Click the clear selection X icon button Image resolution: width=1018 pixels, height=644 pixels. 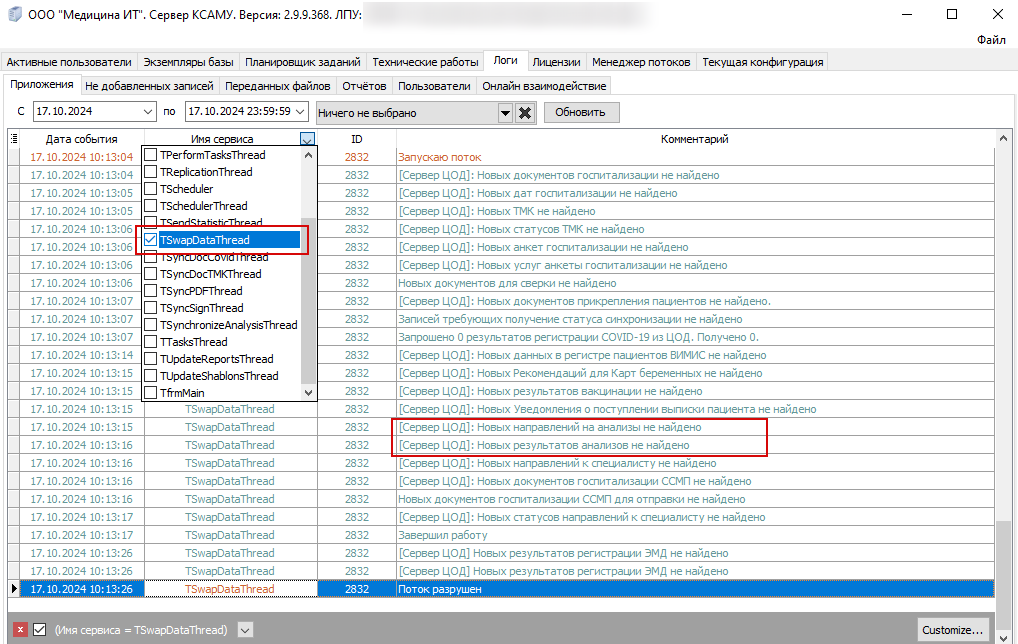point(525,113)
